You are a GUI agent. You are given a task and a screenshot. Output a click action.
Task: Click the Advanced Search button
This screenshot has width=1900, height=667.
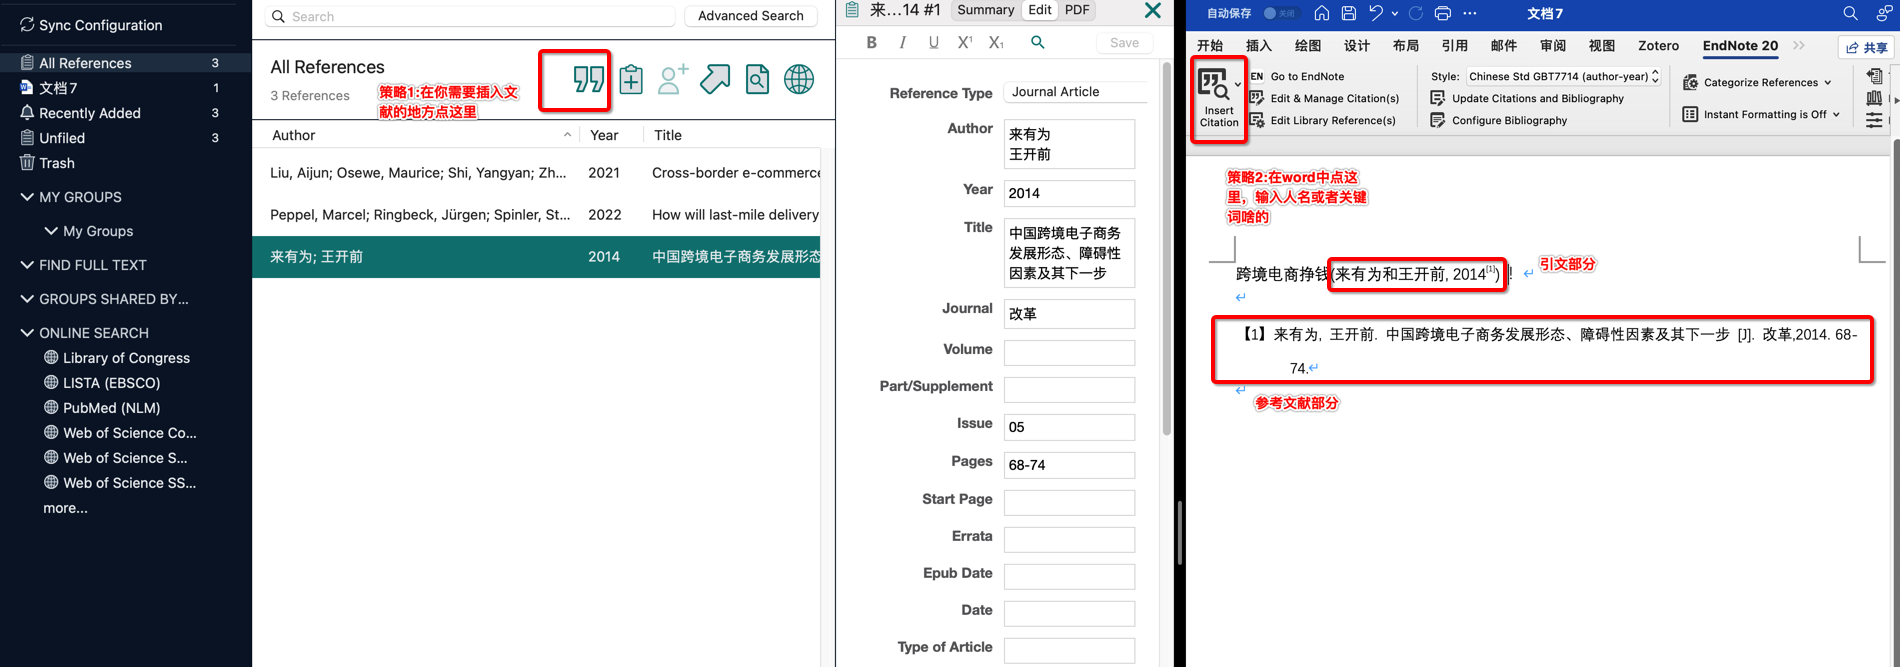[750, 16]
